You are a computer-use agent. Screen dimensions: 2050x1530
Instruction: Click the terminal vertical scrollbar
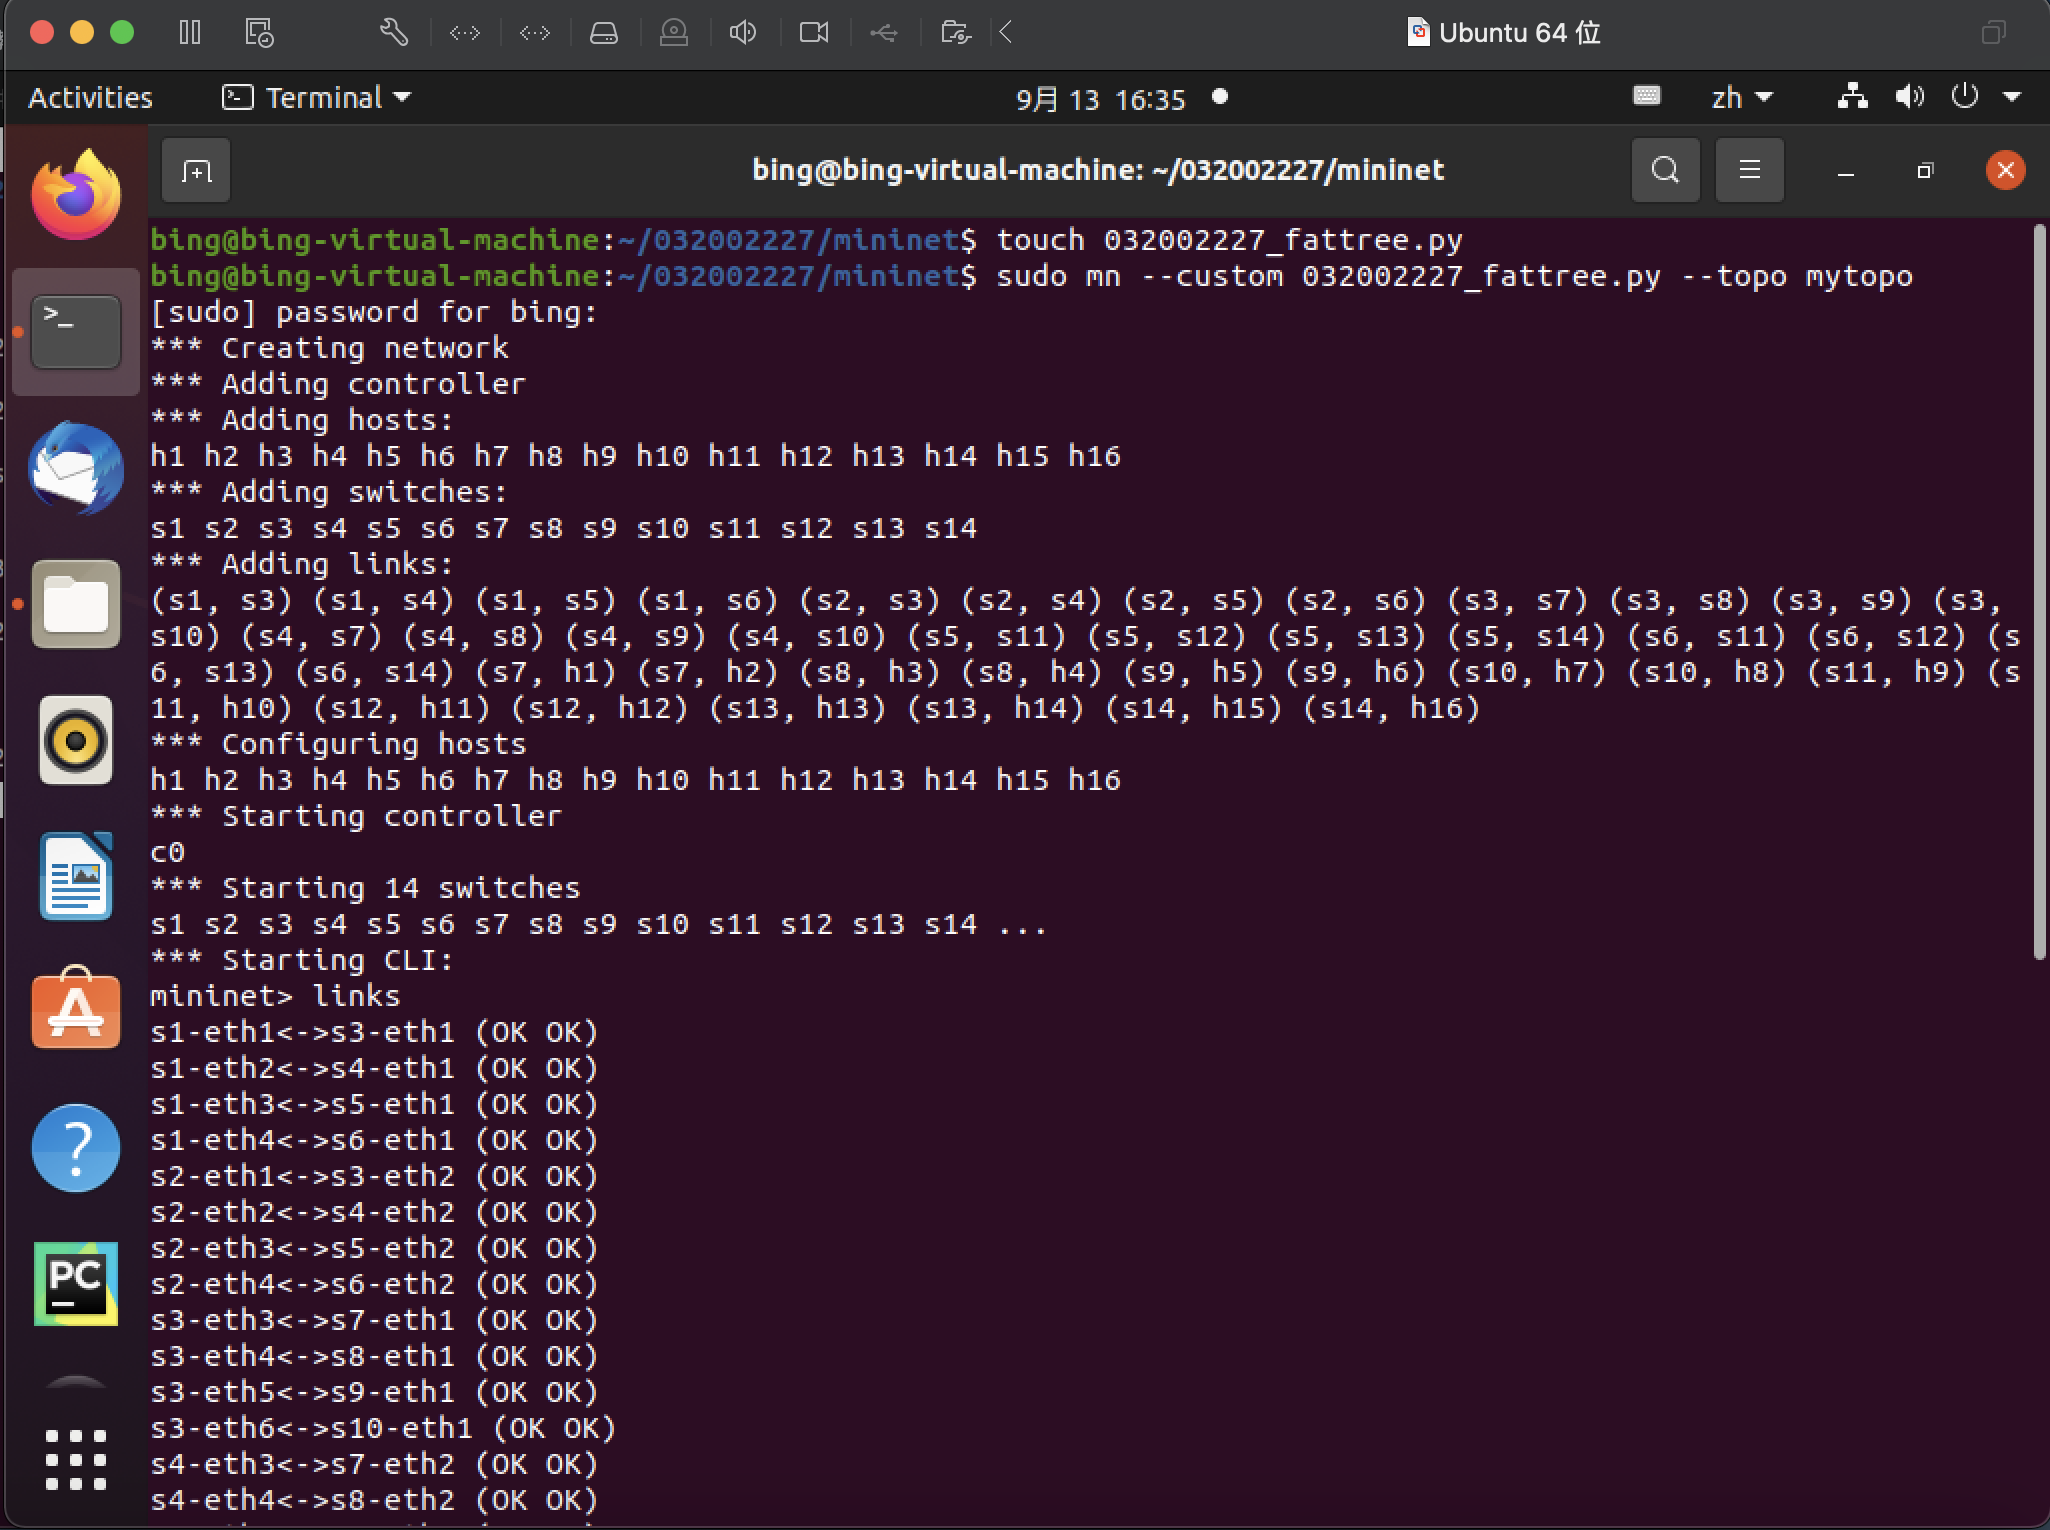(x=2039, y=590)
